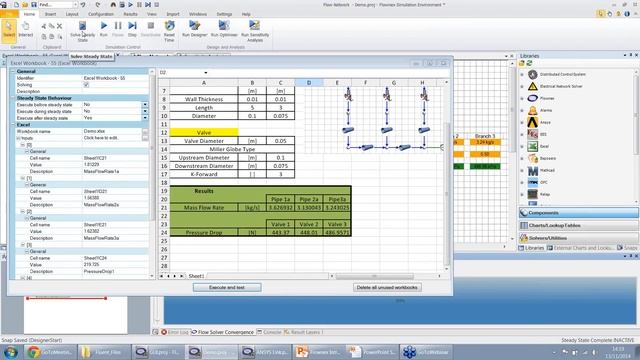
Task: Click the New document icon in quick access toolbar
Action: (16, 4)
